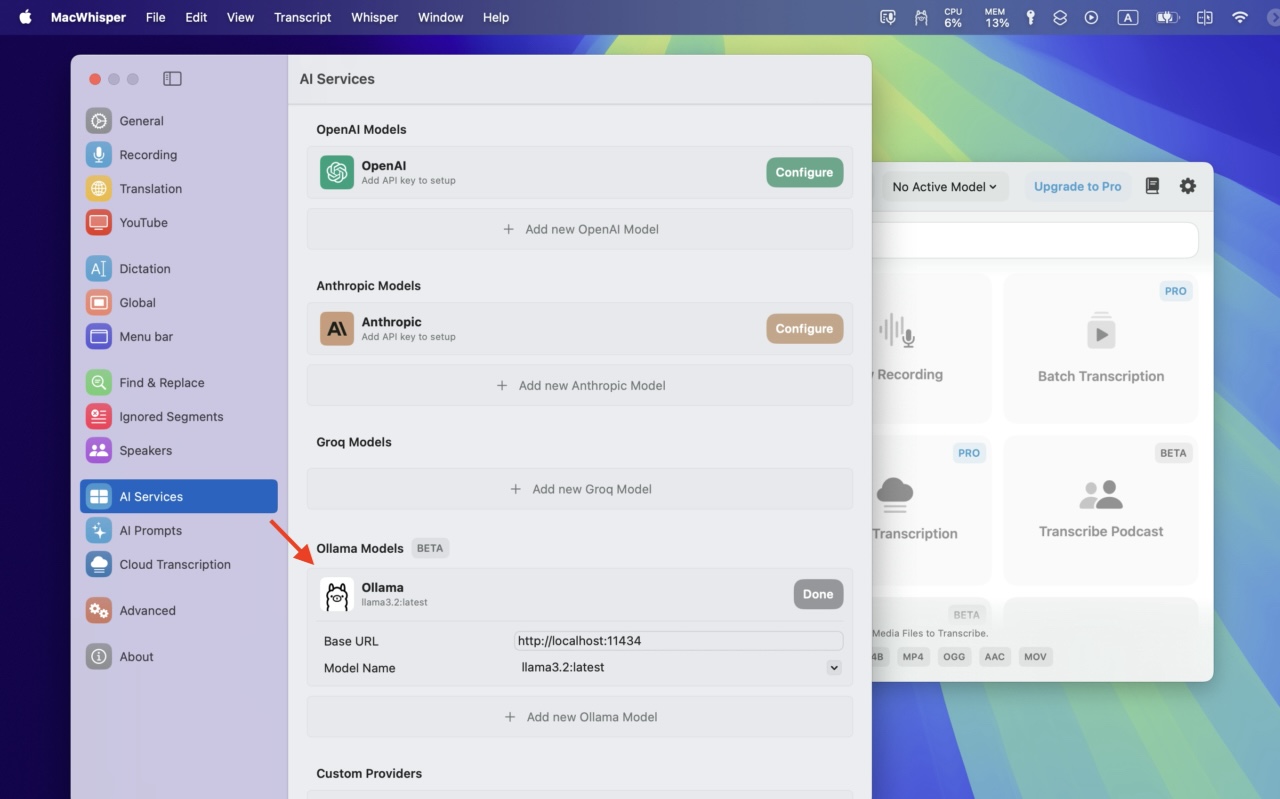Select the Speakers sidebar icon

point(98,451)
